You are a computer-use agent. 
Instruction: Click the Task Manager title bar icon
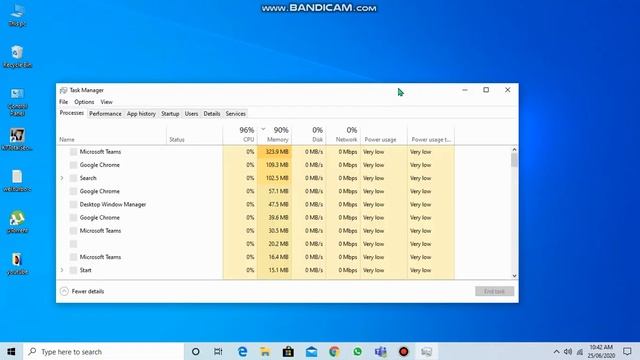pos(63,90)
